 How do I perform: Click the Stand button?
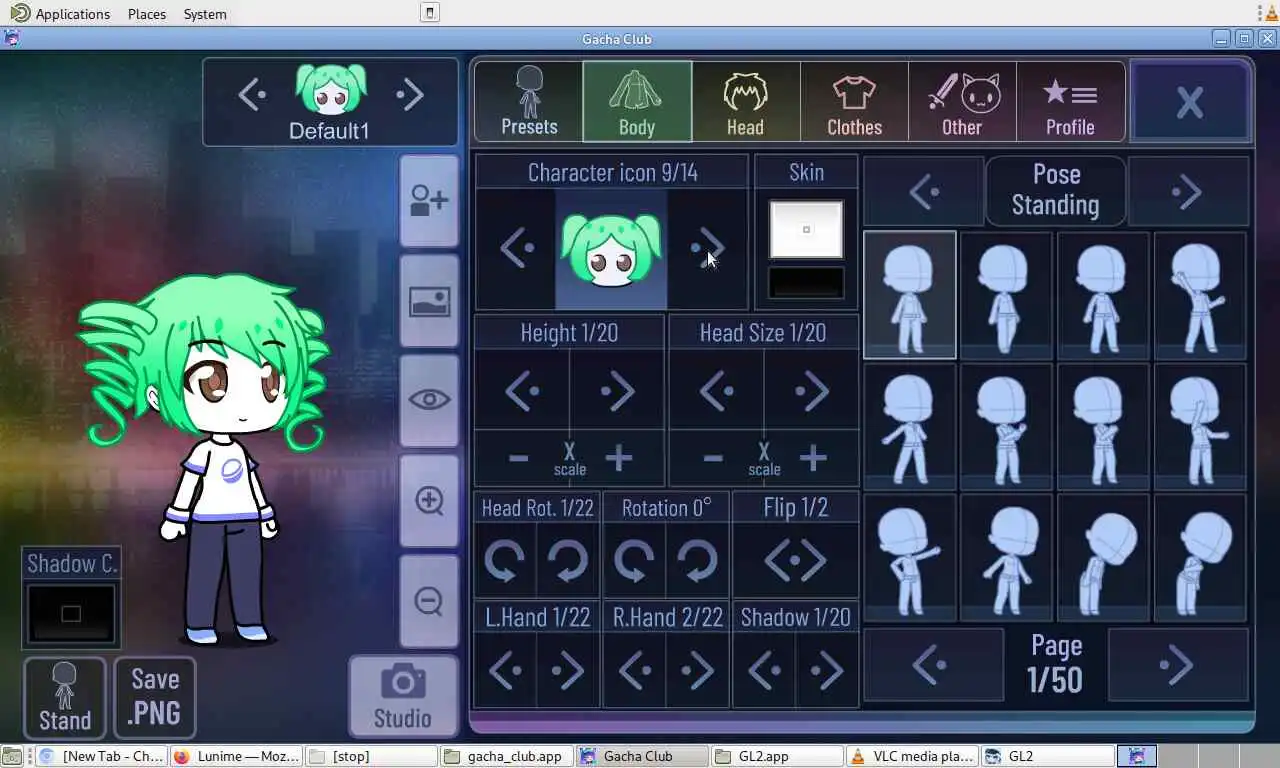click(x=65, y=697)
